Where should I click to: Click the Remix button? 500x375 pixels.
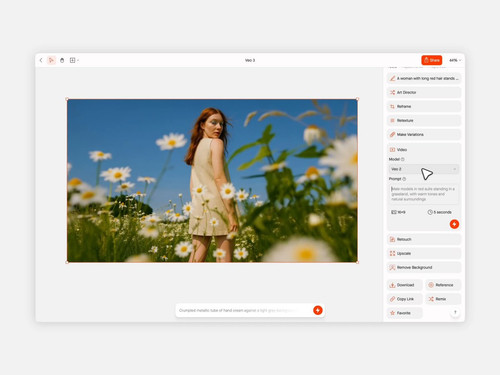[x=443, y=299]
